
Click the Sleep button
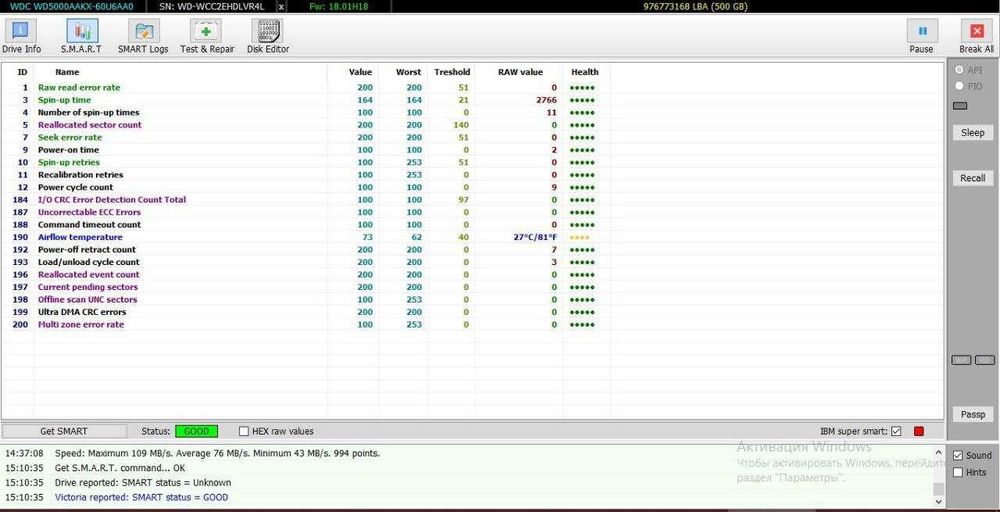click(972, 133)
